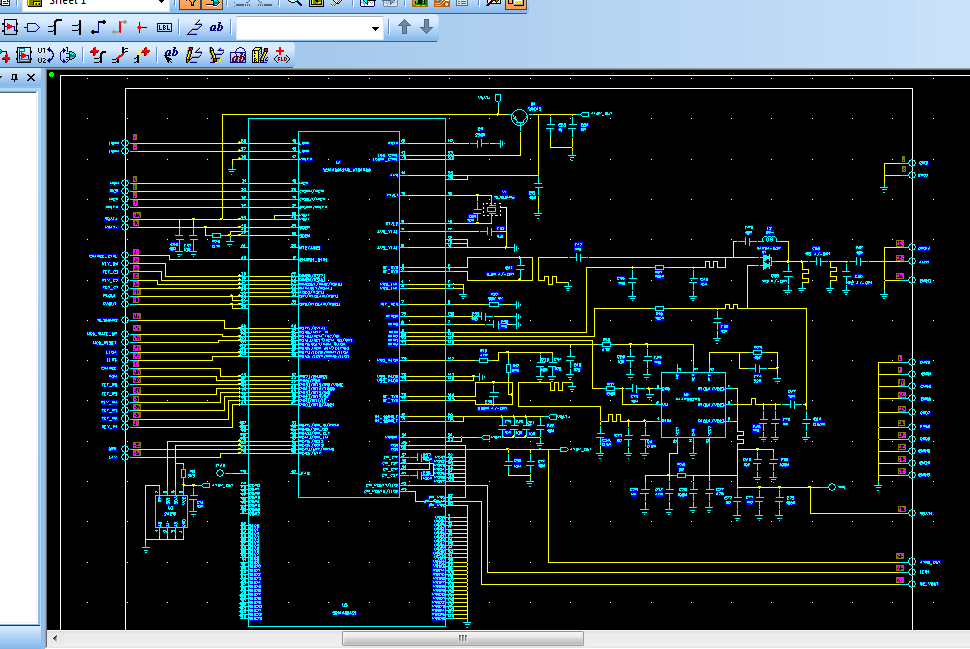This screenshot has width=970, height=649.
Task: Choose the draw line graphic tool
Action: (194, 27)
